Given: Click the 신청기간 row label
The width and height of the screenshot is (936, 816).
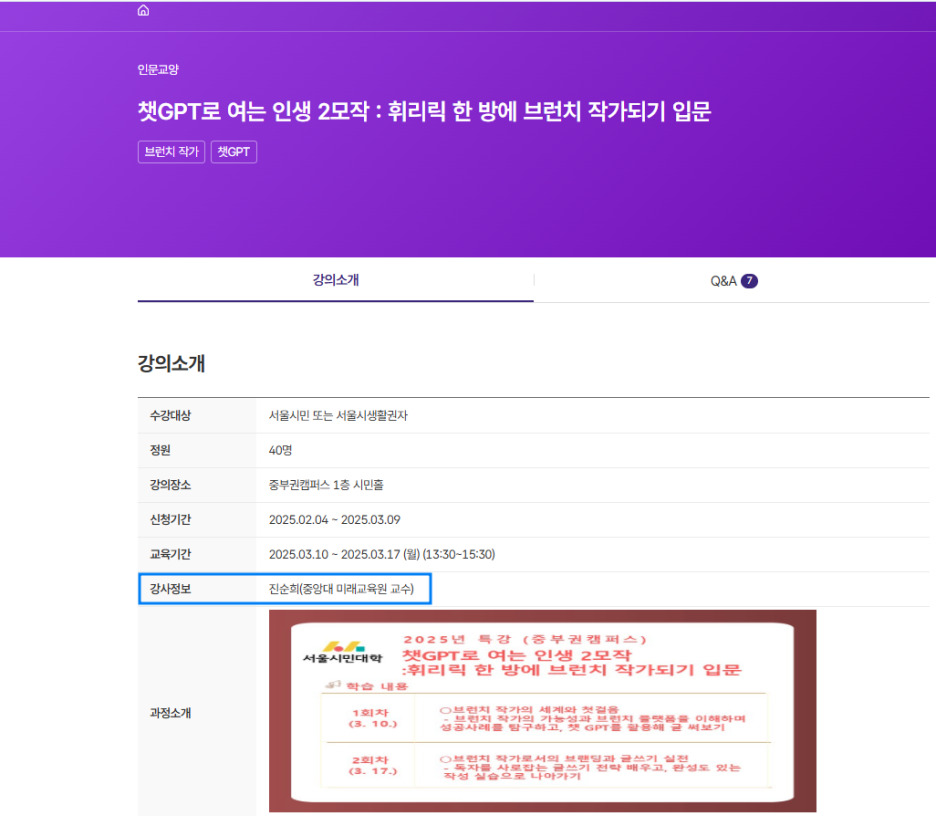Looking at the screenshot, I should click(x=170, y=519).
